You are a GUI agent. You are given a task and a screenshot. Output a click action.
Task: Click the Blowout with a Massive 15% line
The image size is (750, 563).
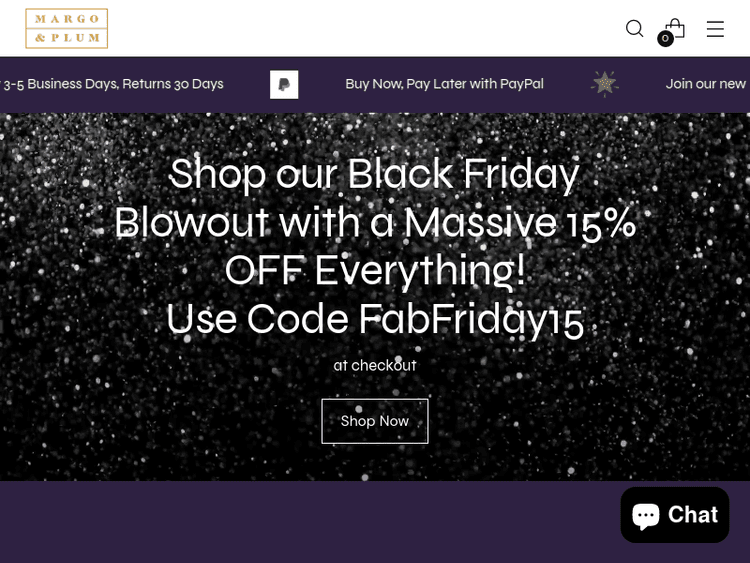pyautogui.click(x=374, y=222)
